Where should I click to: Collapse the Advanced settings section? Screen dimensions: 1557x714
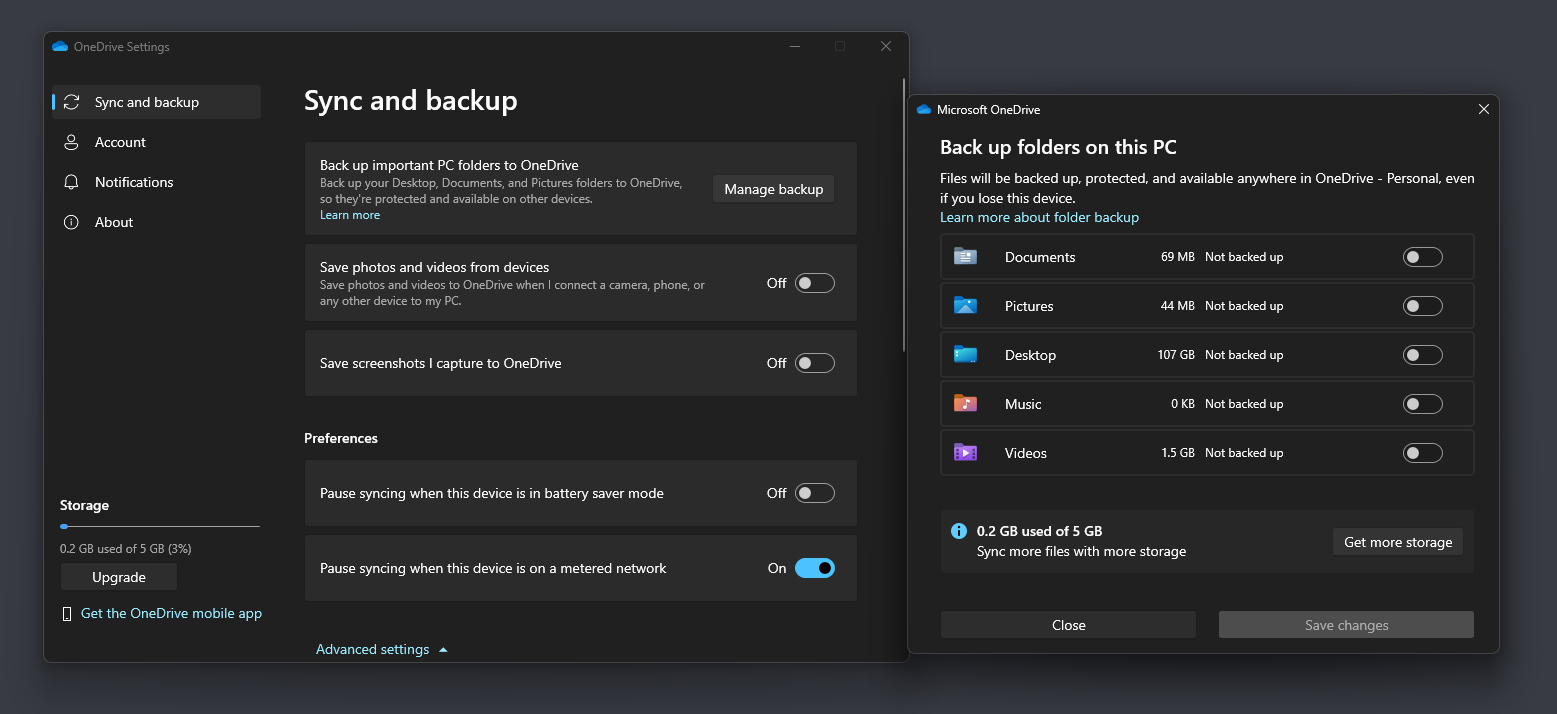382,649
